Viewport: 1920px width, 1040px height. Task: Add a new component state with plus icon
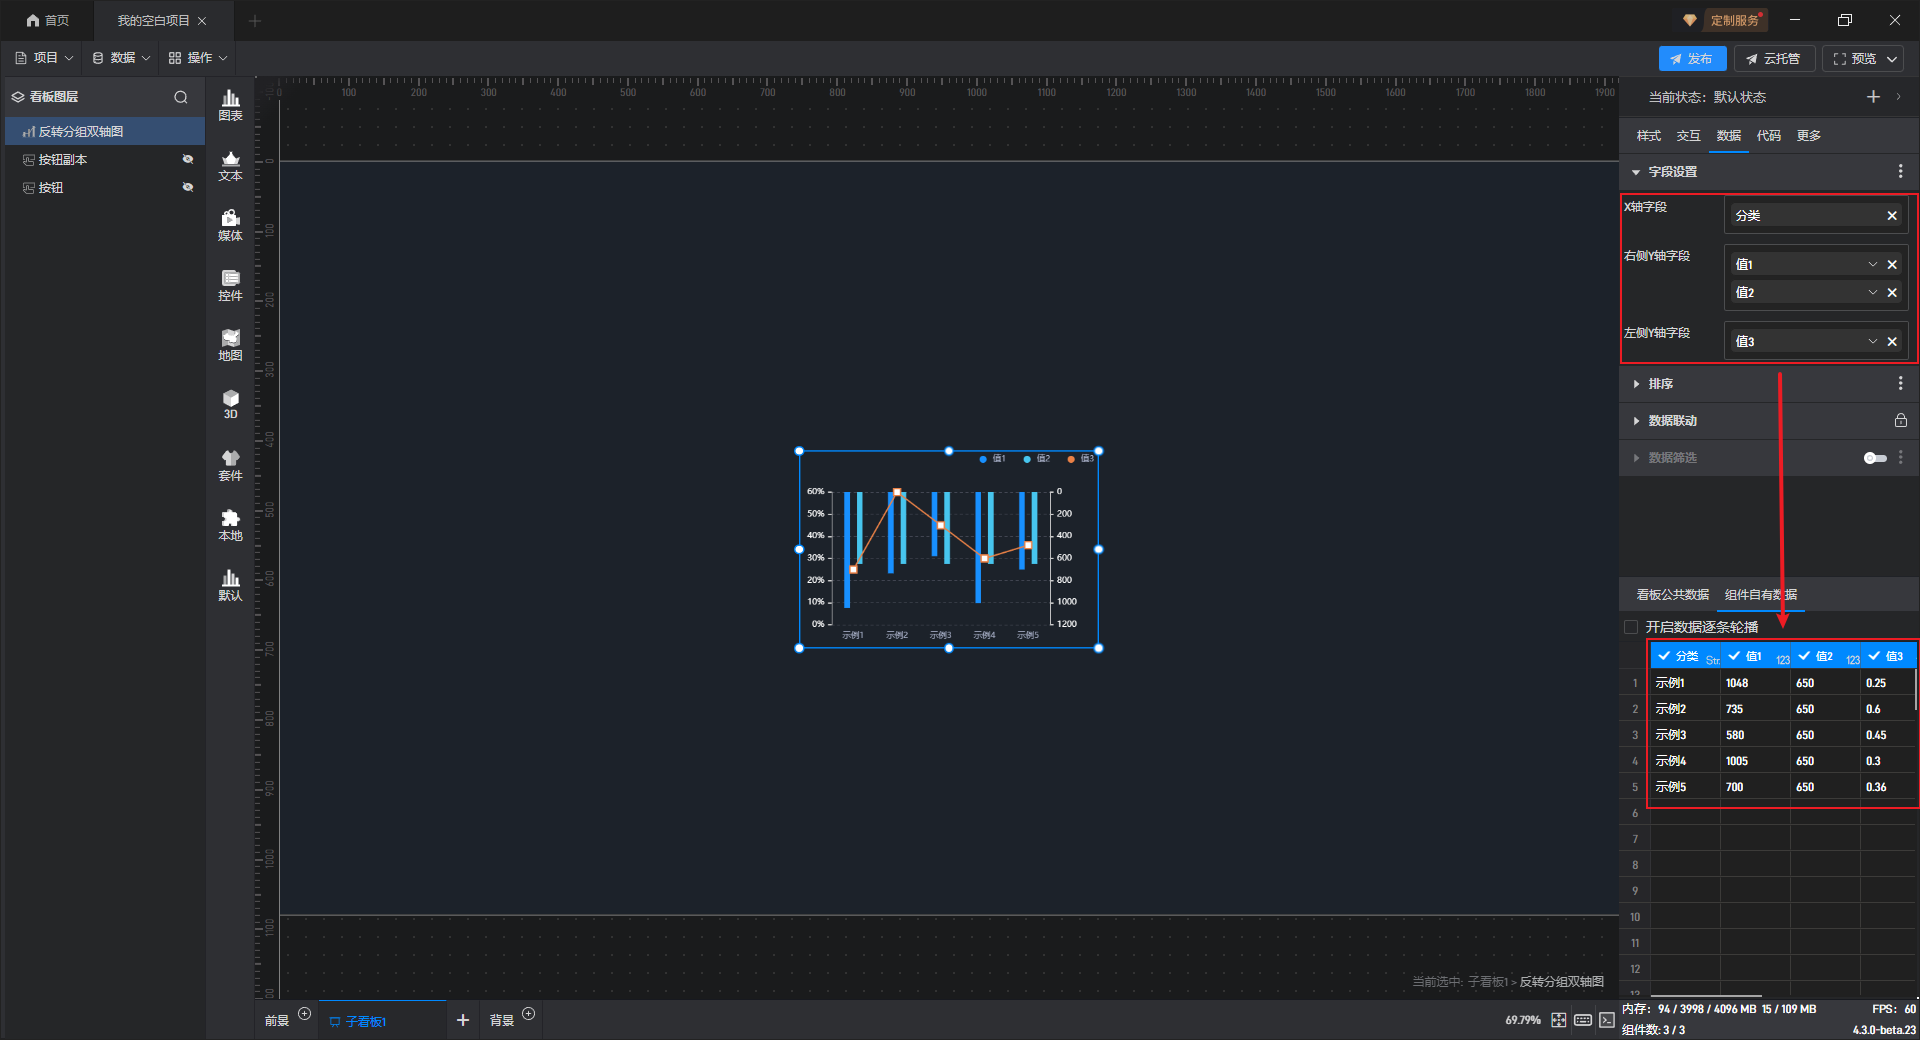click(1873, 97)
